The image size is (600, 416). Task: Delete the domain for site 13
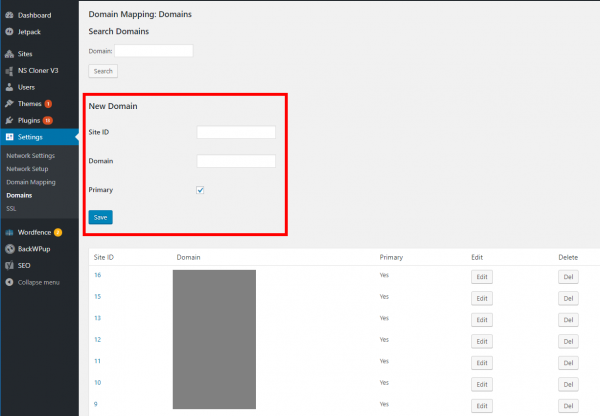pos(568,320)
